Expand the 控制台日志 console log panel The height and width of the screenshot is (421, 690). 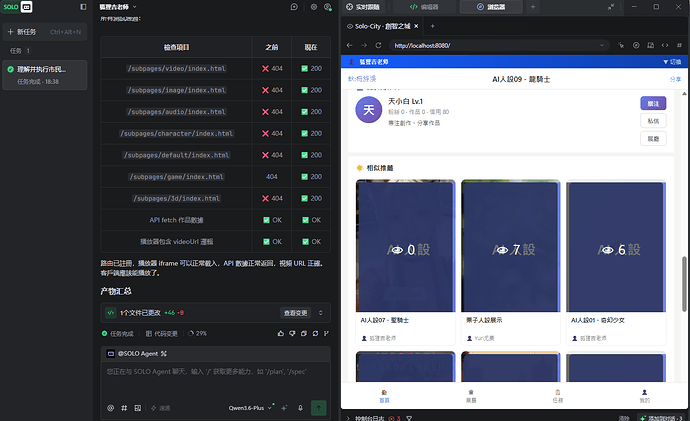348,418
